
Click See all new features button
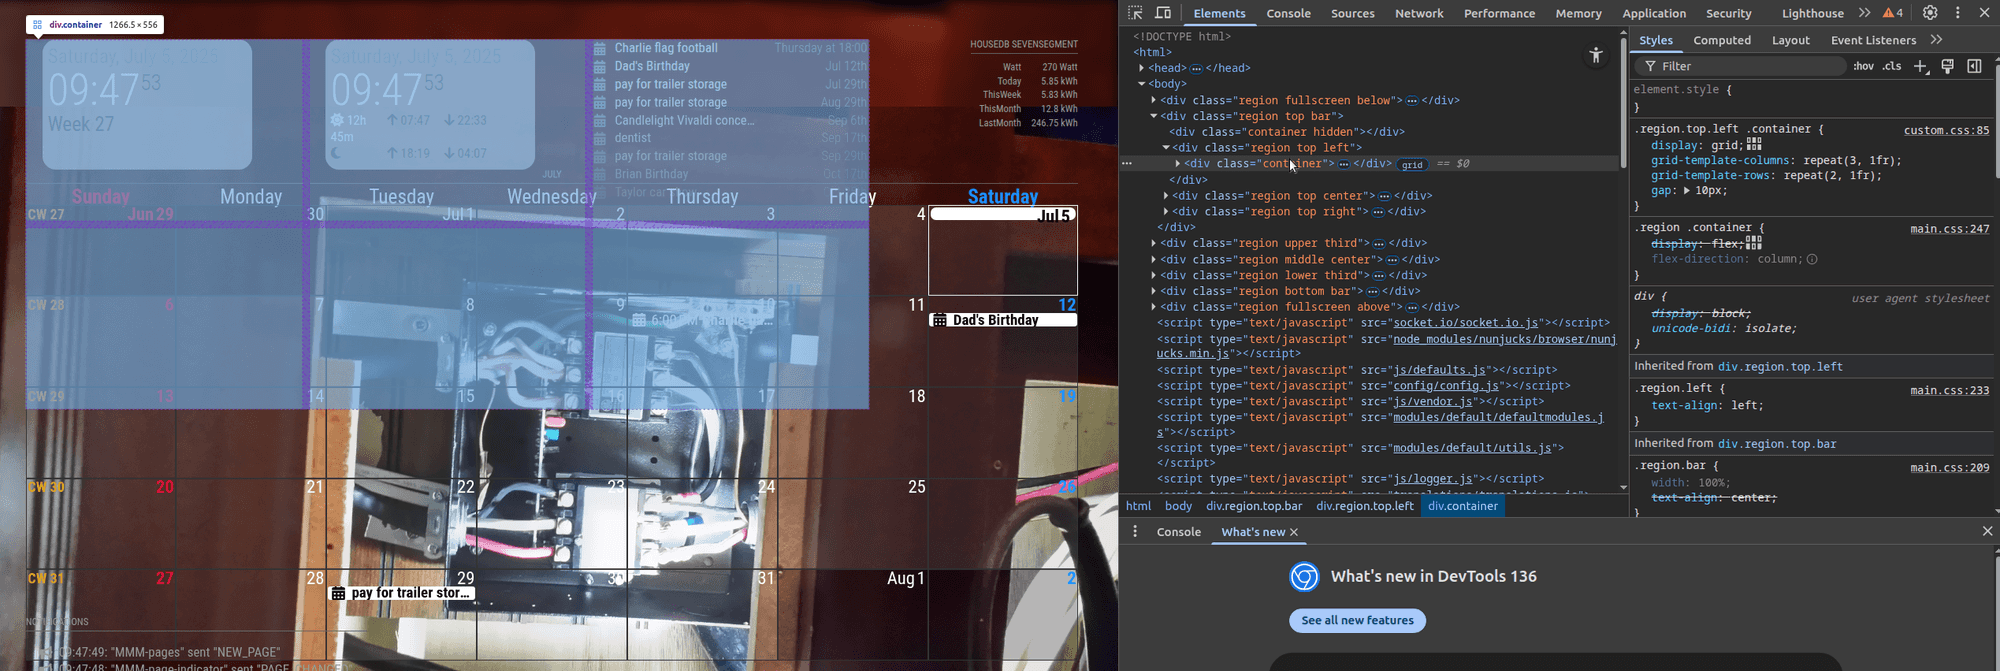(1357, 620)
